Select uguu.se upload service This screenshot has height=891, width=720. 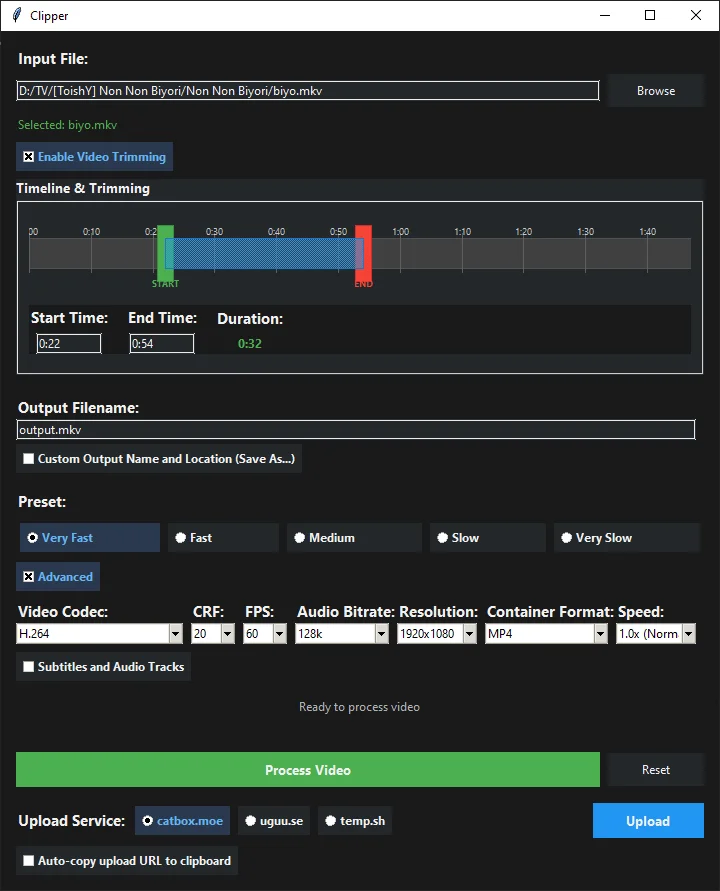point(274,821)
